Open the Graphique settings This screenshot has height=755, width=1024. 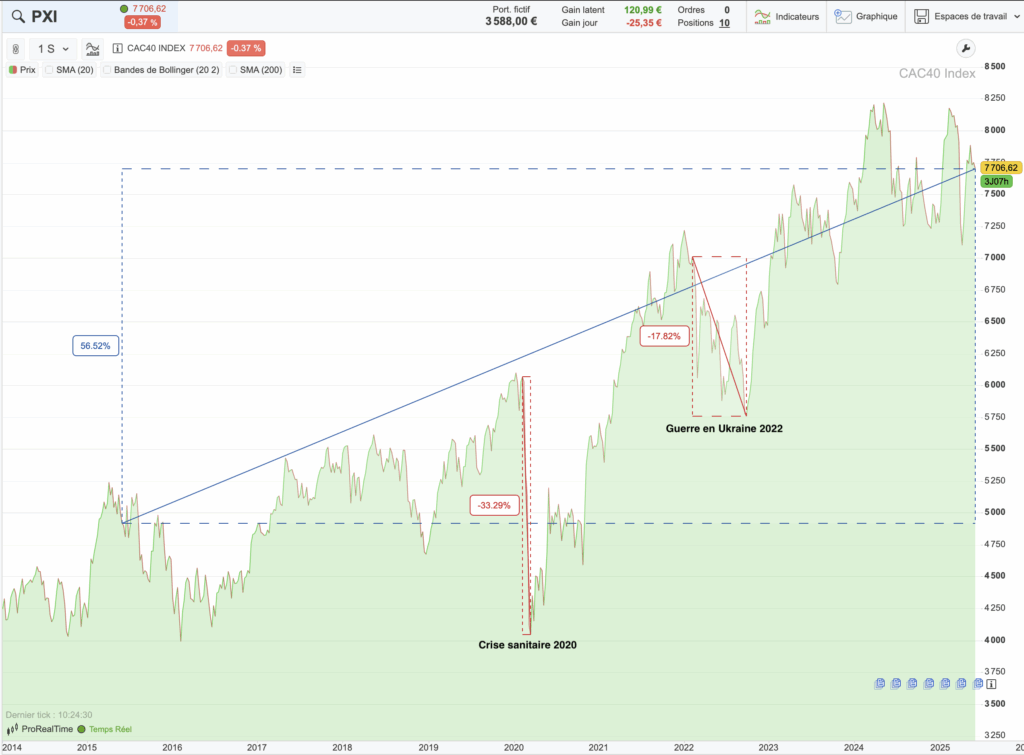[x=866, y=16]
